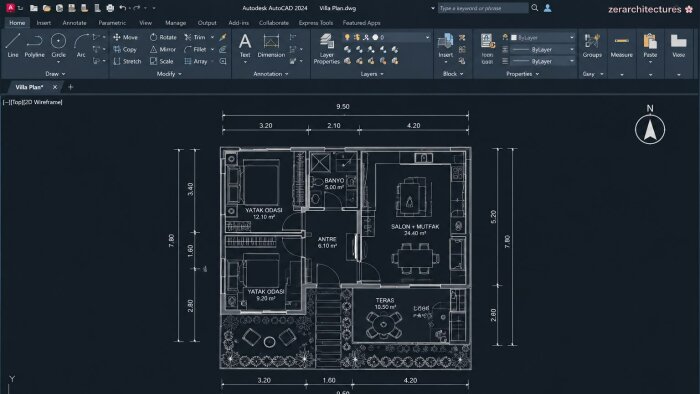Open the Manage ribbon tab

175,22
